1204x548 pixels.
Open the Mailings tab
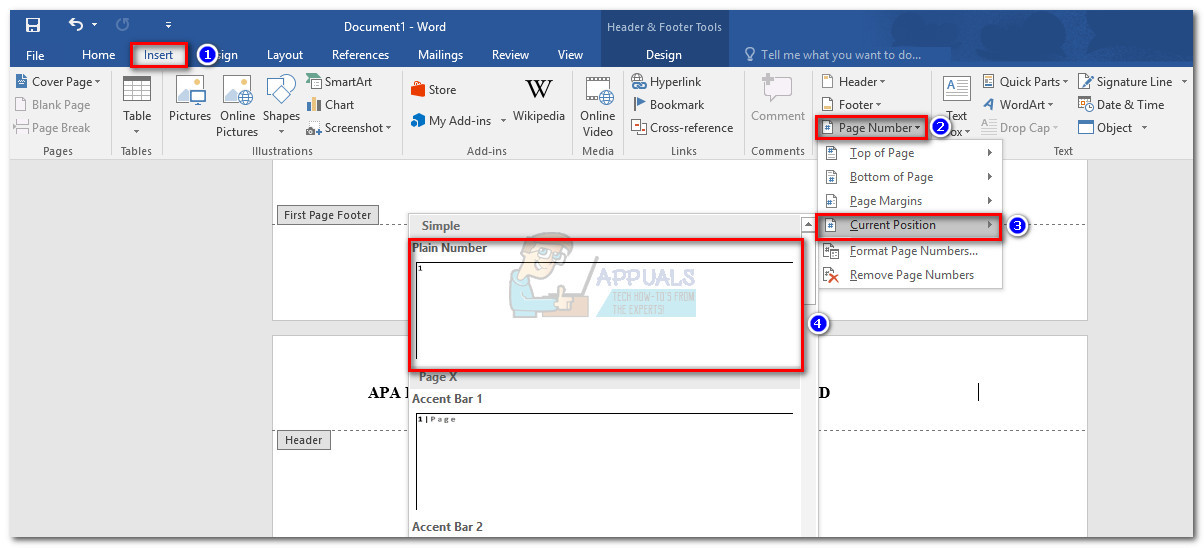pos(440,55)
